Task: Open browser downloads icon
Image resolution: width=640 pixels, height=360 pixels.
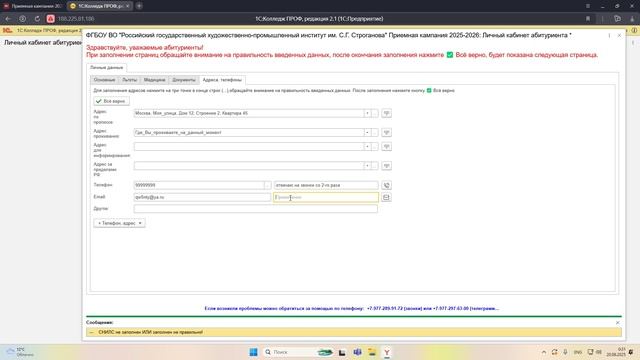Action: coord(632,19)
